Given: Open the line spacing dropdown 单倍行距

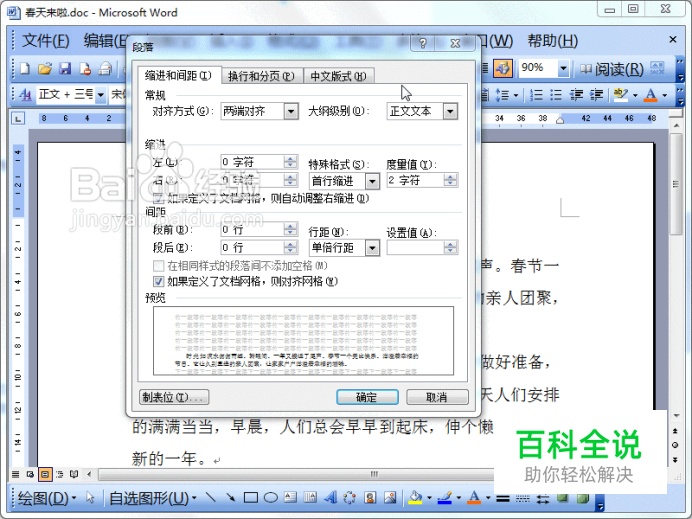Looking at the screenshot, I should point(372,248).
